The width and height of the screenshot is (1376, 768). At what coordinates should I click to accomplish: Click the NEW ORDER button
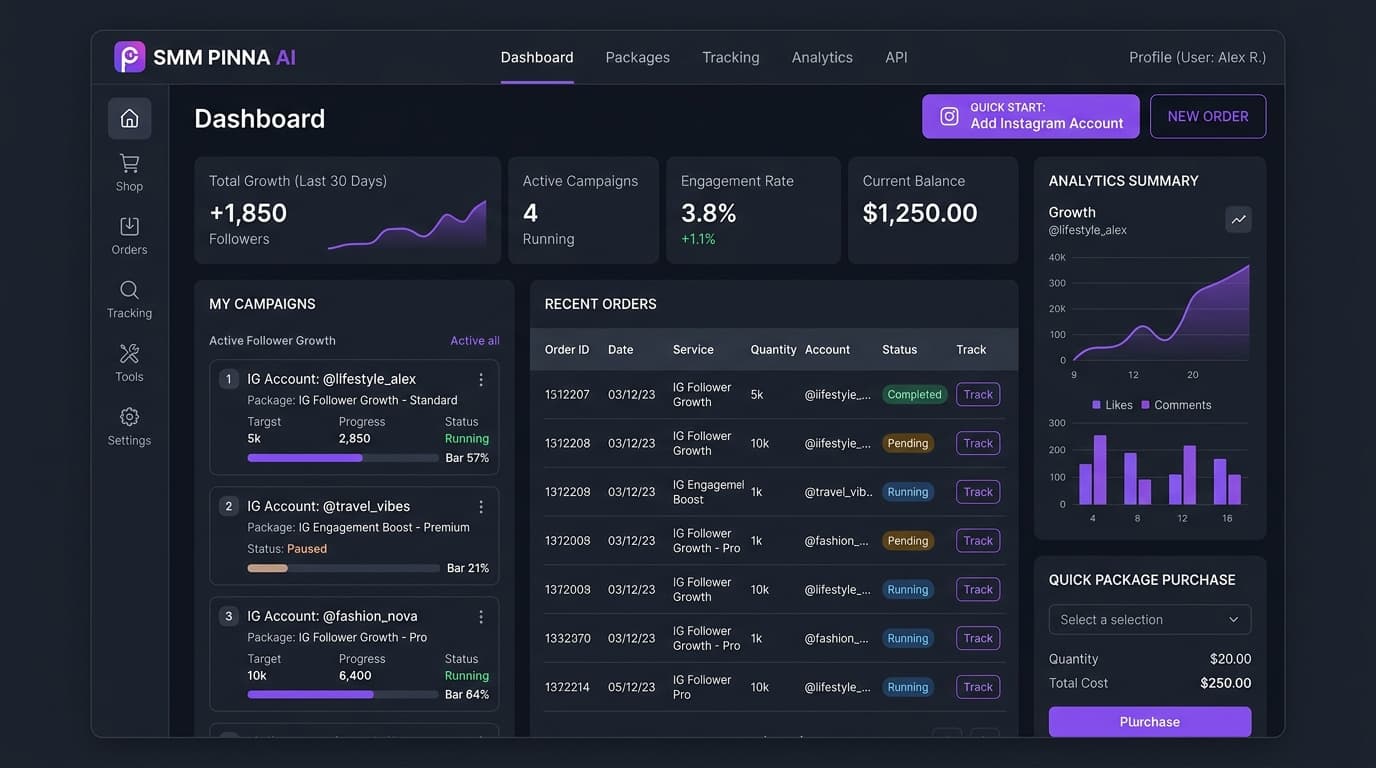click(x=1208, y=116)
